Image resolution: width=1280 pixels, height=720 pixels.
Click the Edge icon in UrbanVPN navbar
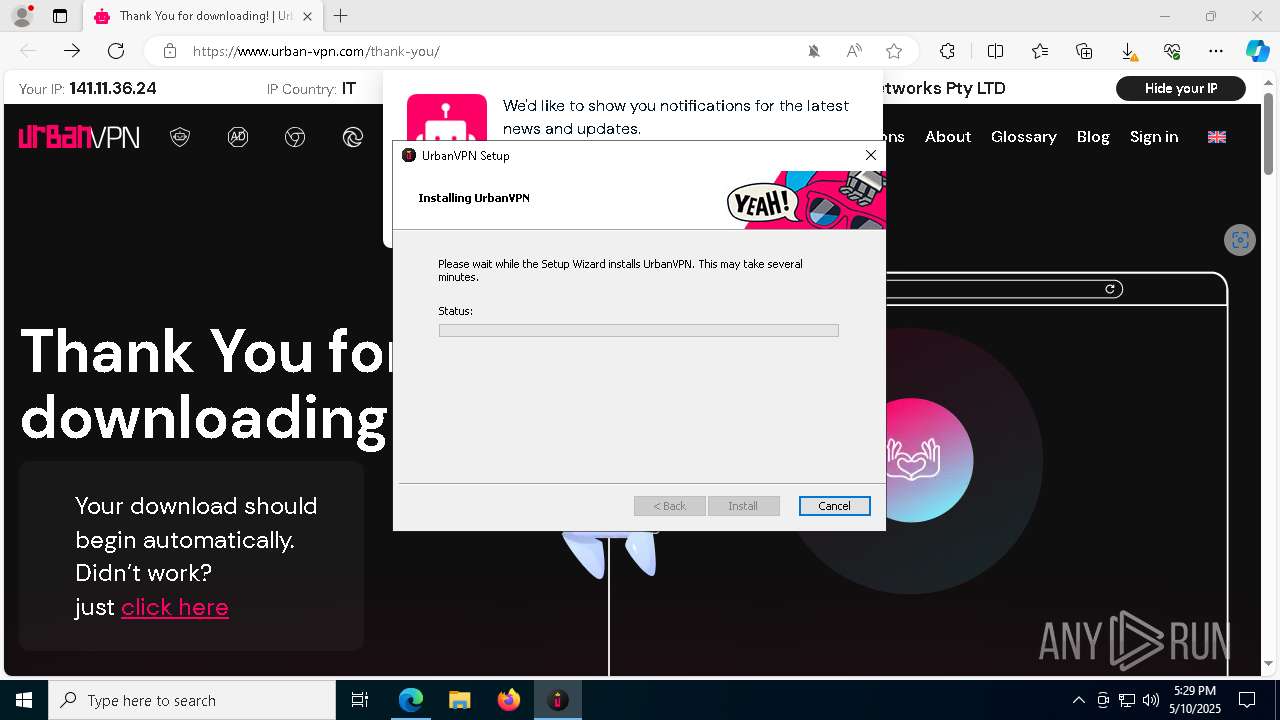pos(352,137)
